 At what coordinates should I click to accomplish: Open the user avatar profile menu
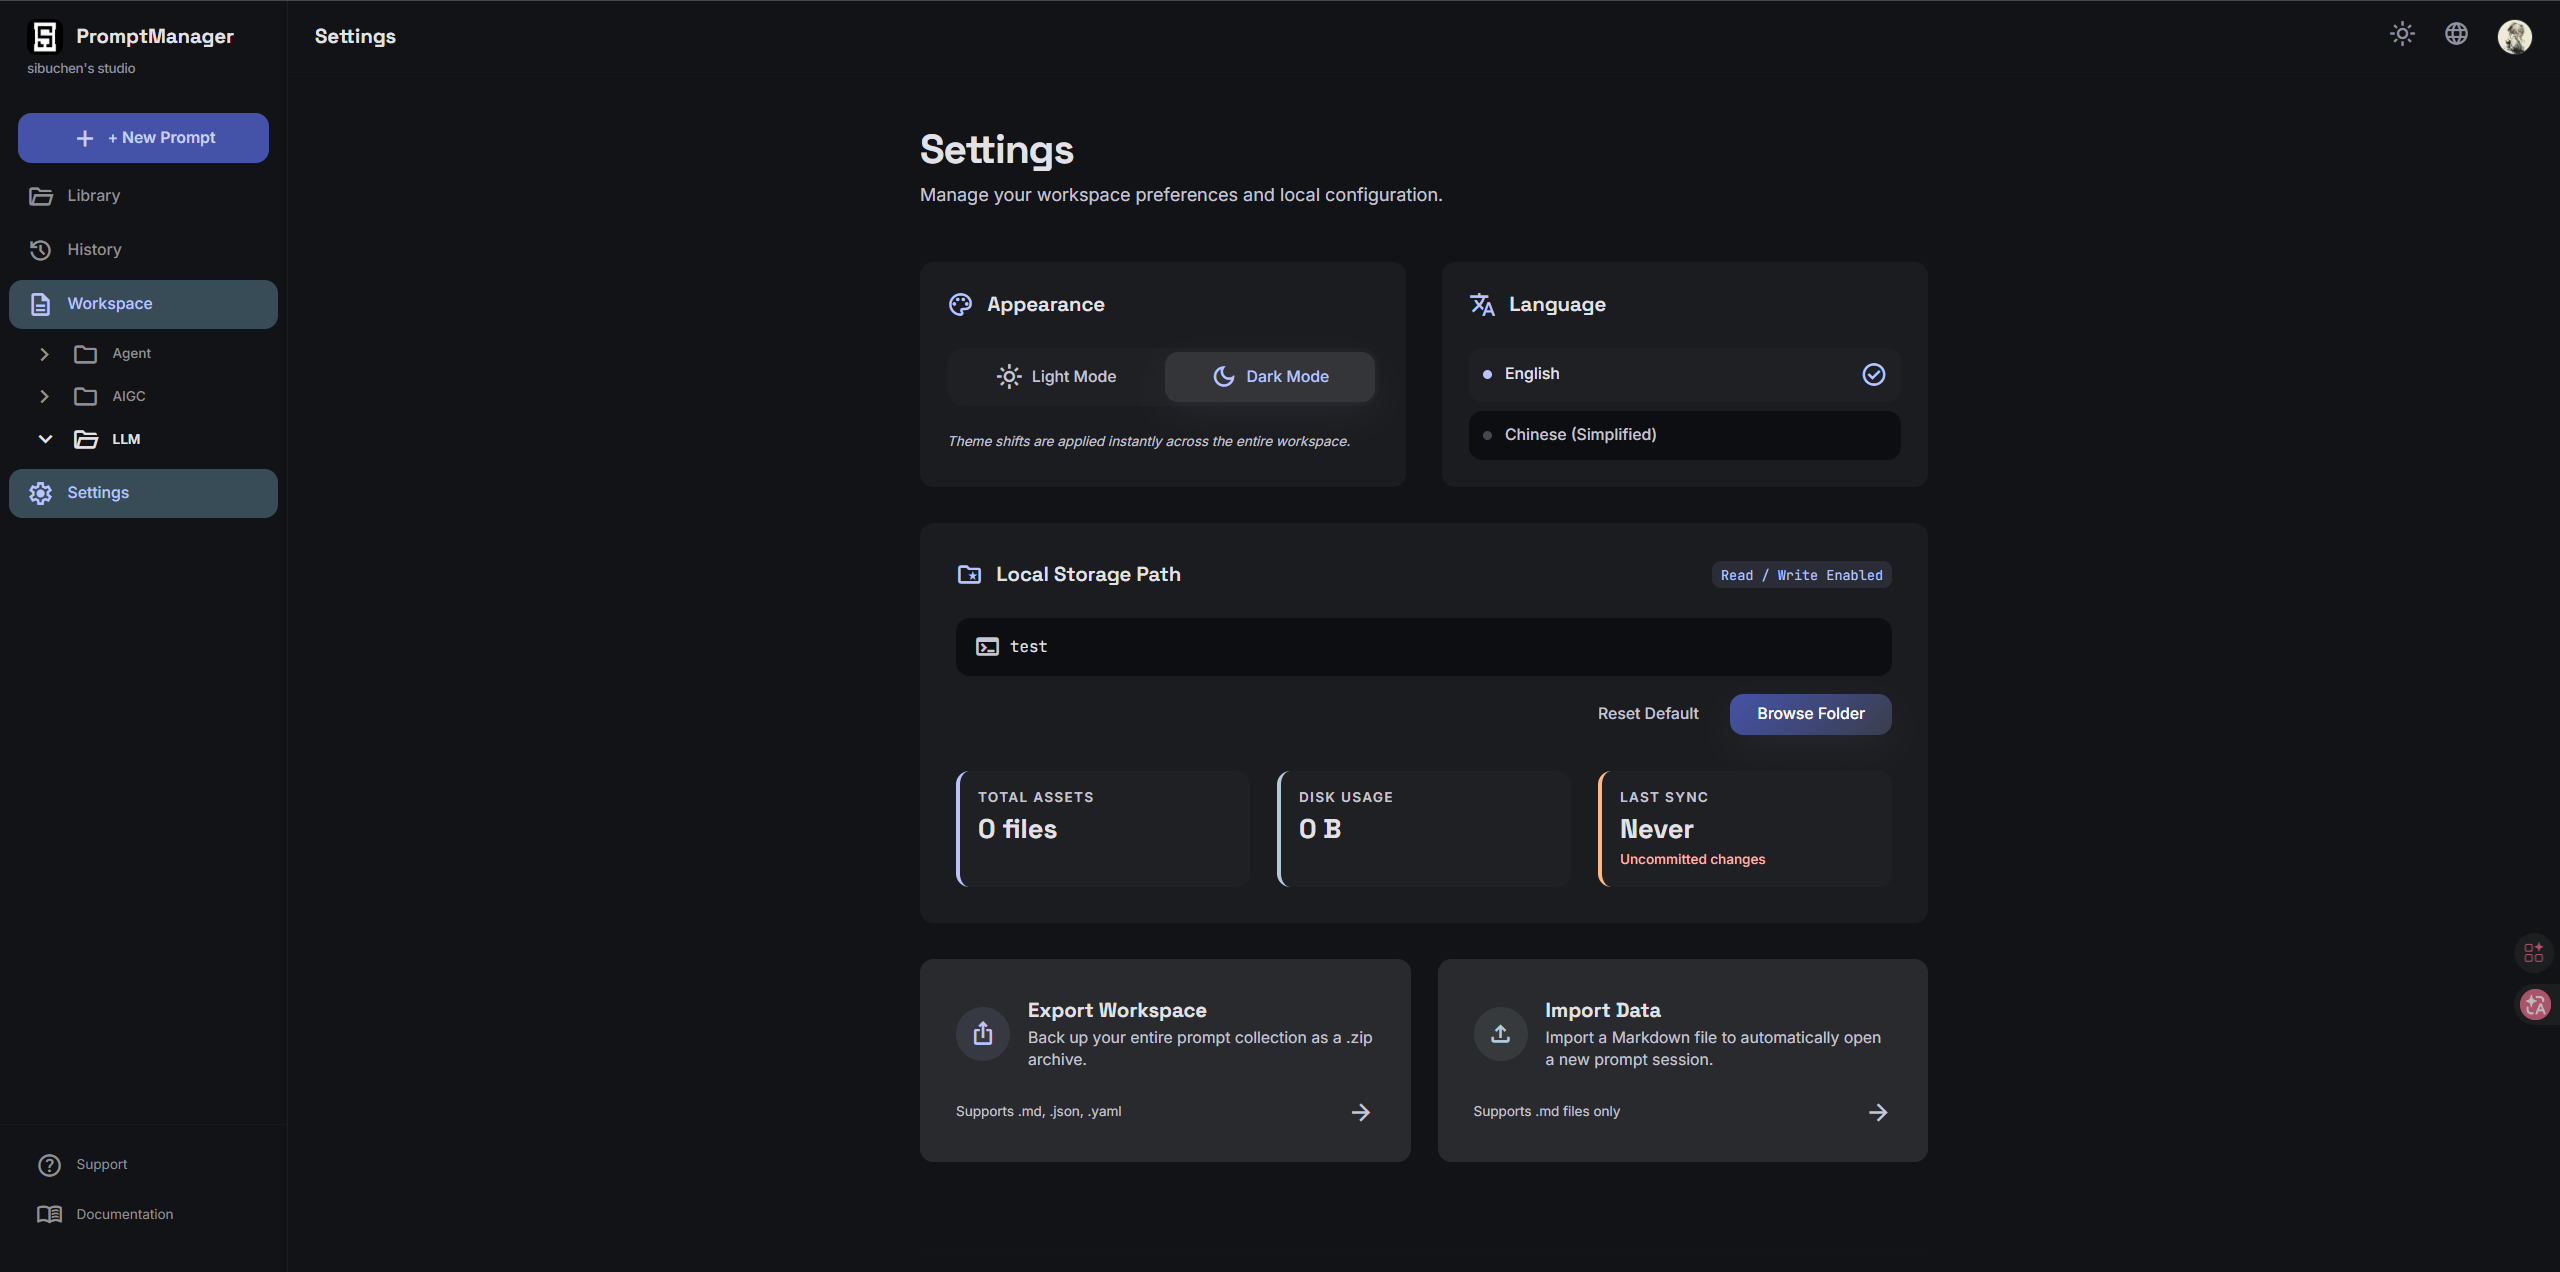(x=2514, y=36)
